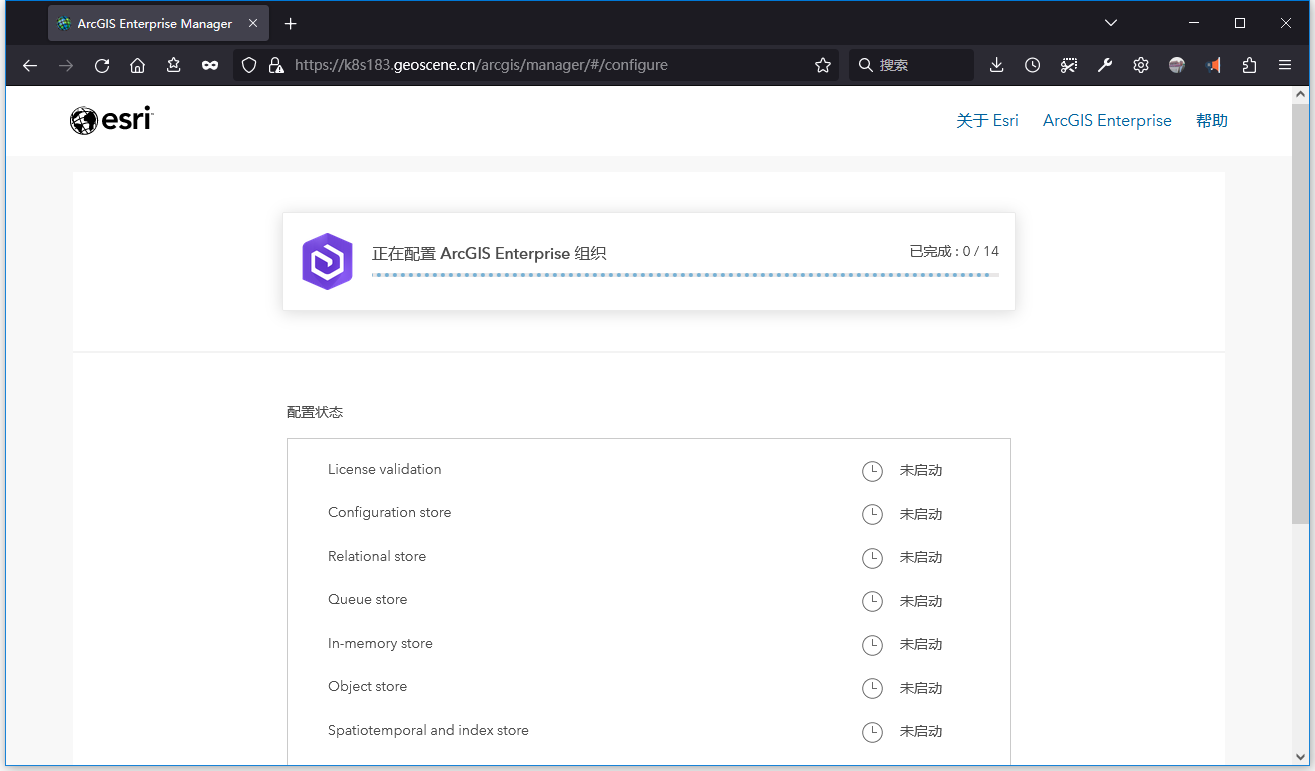
Task: Open the extensions puzzle icon
Action: pos(1249,65)
